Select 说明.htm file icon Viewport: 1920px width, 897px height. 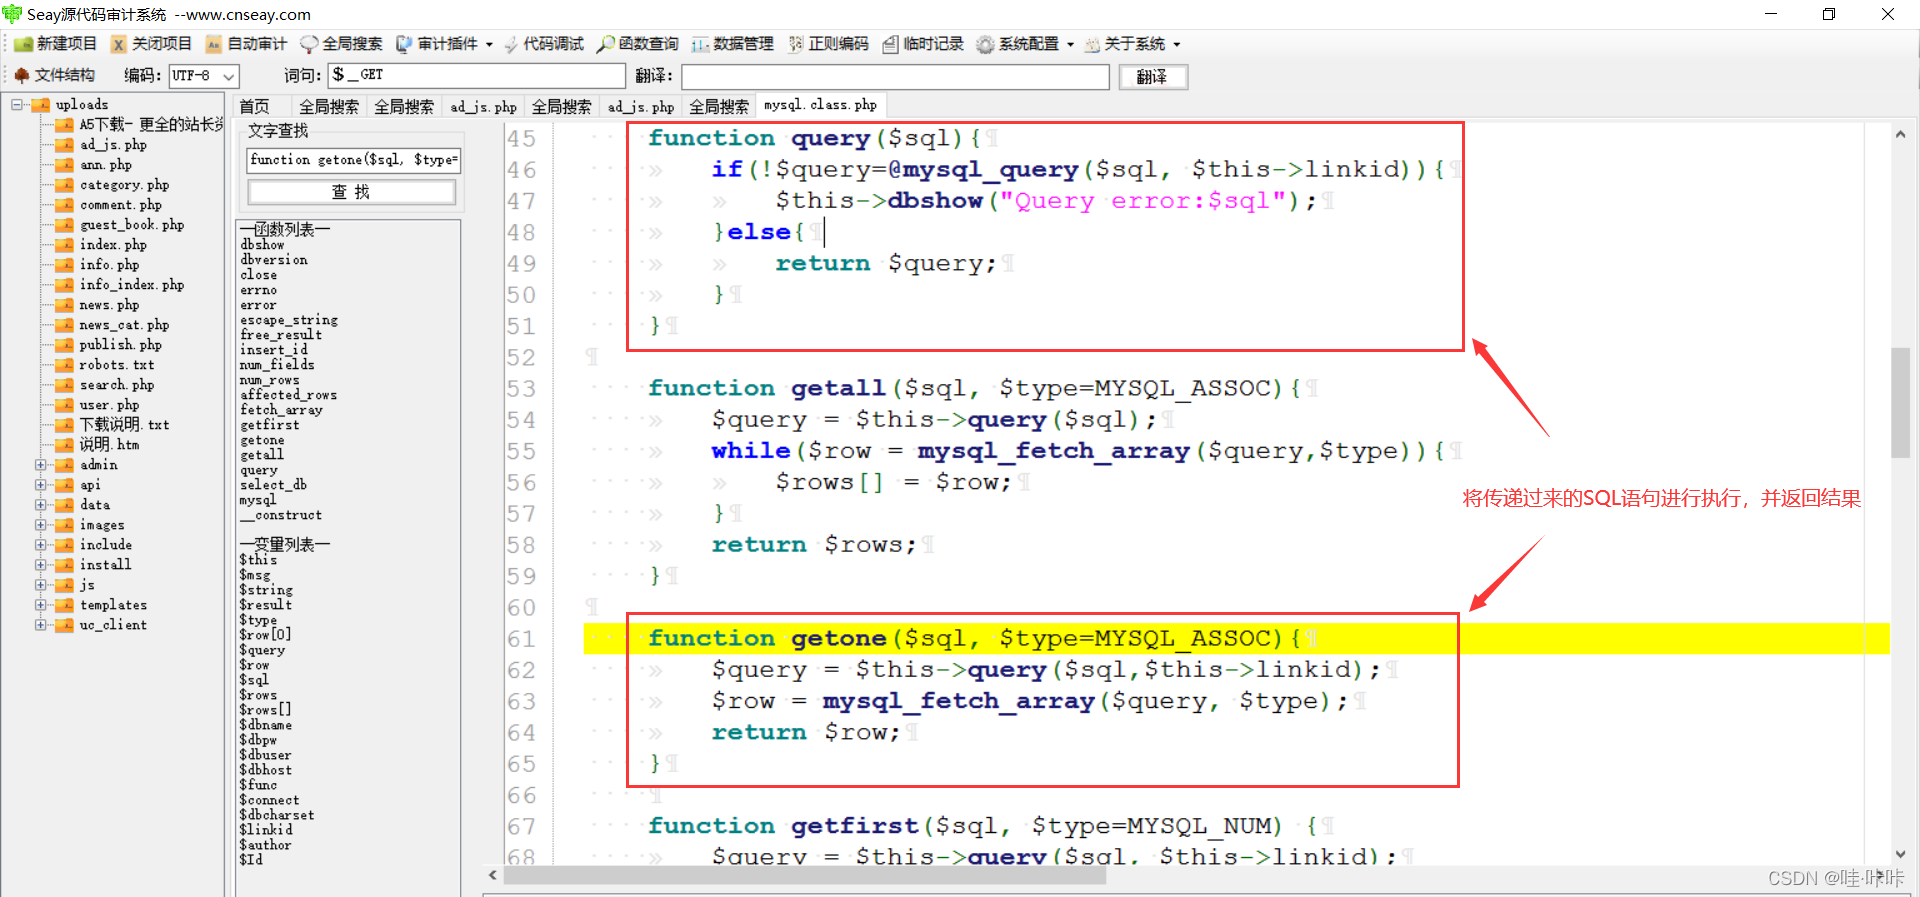click(64, 445)
